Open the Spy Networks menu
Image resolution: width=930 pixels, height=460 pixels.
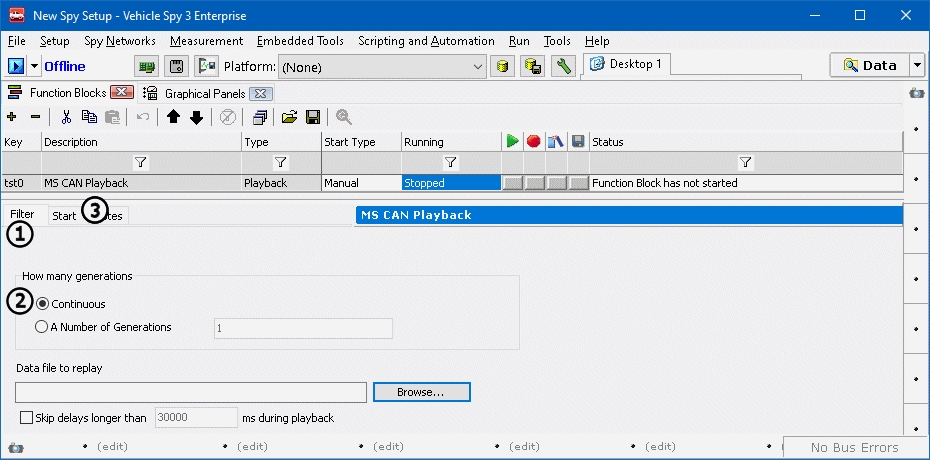click(119, 41)
